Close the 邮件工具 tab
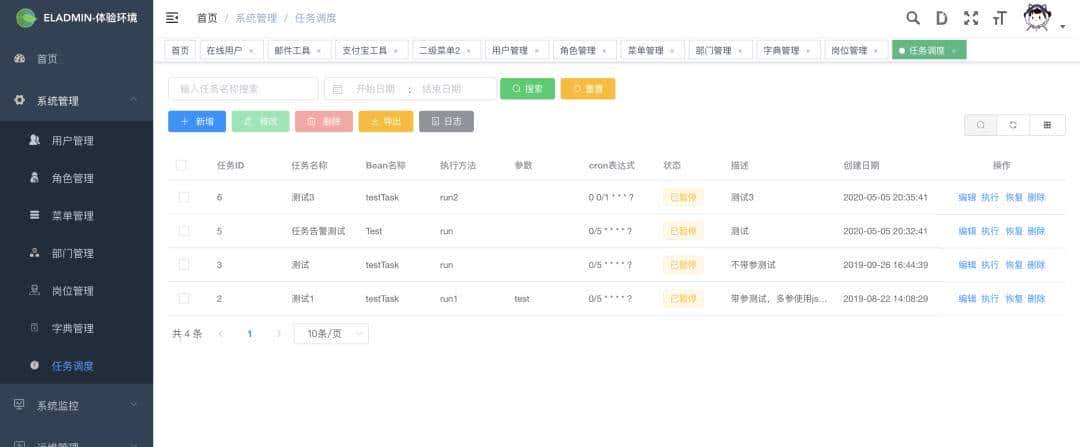 [320, 51]
